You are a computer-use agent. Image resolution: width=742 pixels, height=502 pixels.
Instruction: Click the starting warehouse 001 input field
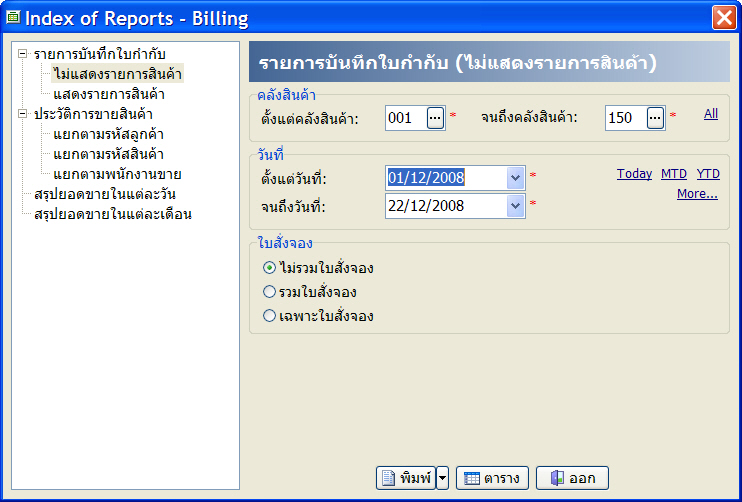point(404,118)
